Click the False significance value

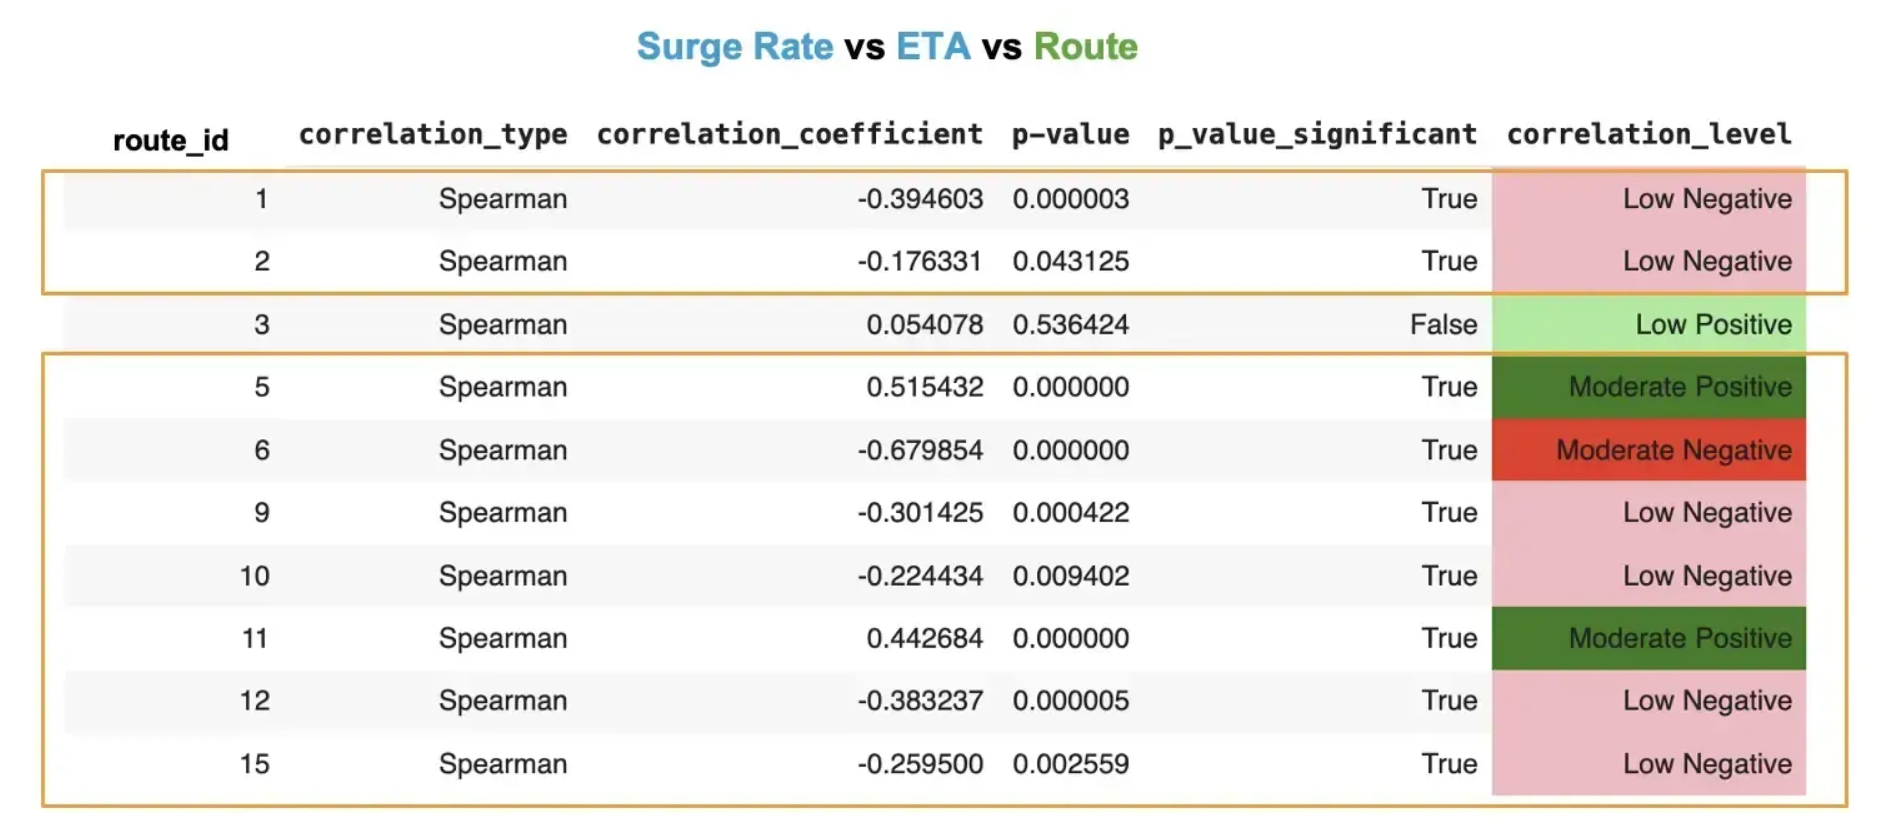1443,324
